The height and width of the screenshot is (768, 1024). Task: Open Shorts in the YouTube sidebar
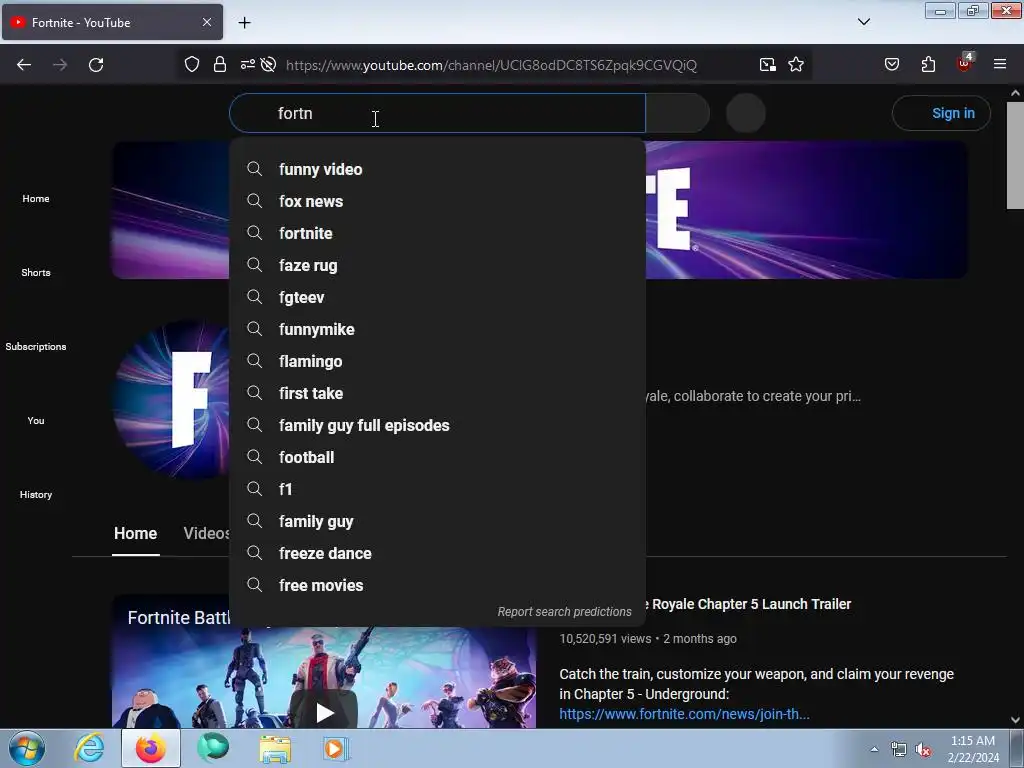point(36,272)
